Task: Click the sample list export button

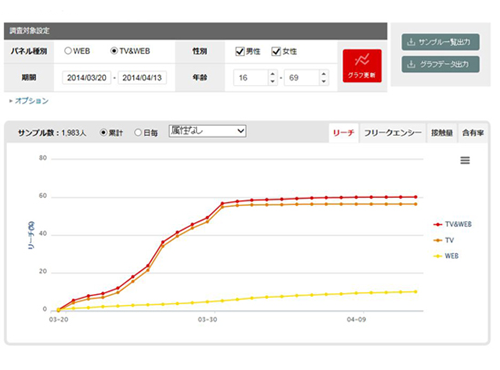Action: [440, 42]
